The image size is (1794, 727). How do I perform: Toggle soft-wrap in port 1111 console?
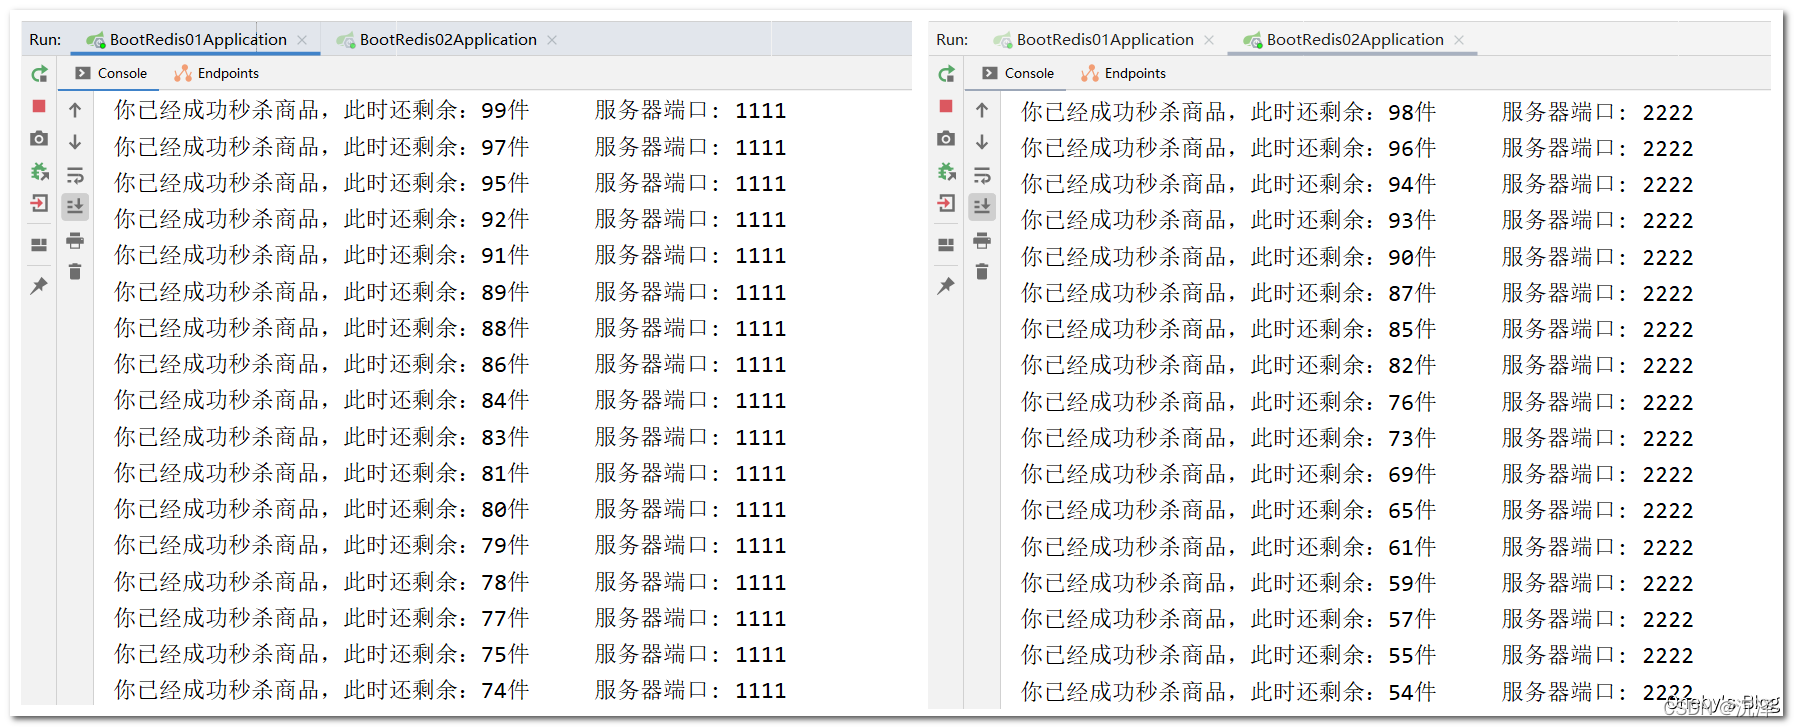75,175
